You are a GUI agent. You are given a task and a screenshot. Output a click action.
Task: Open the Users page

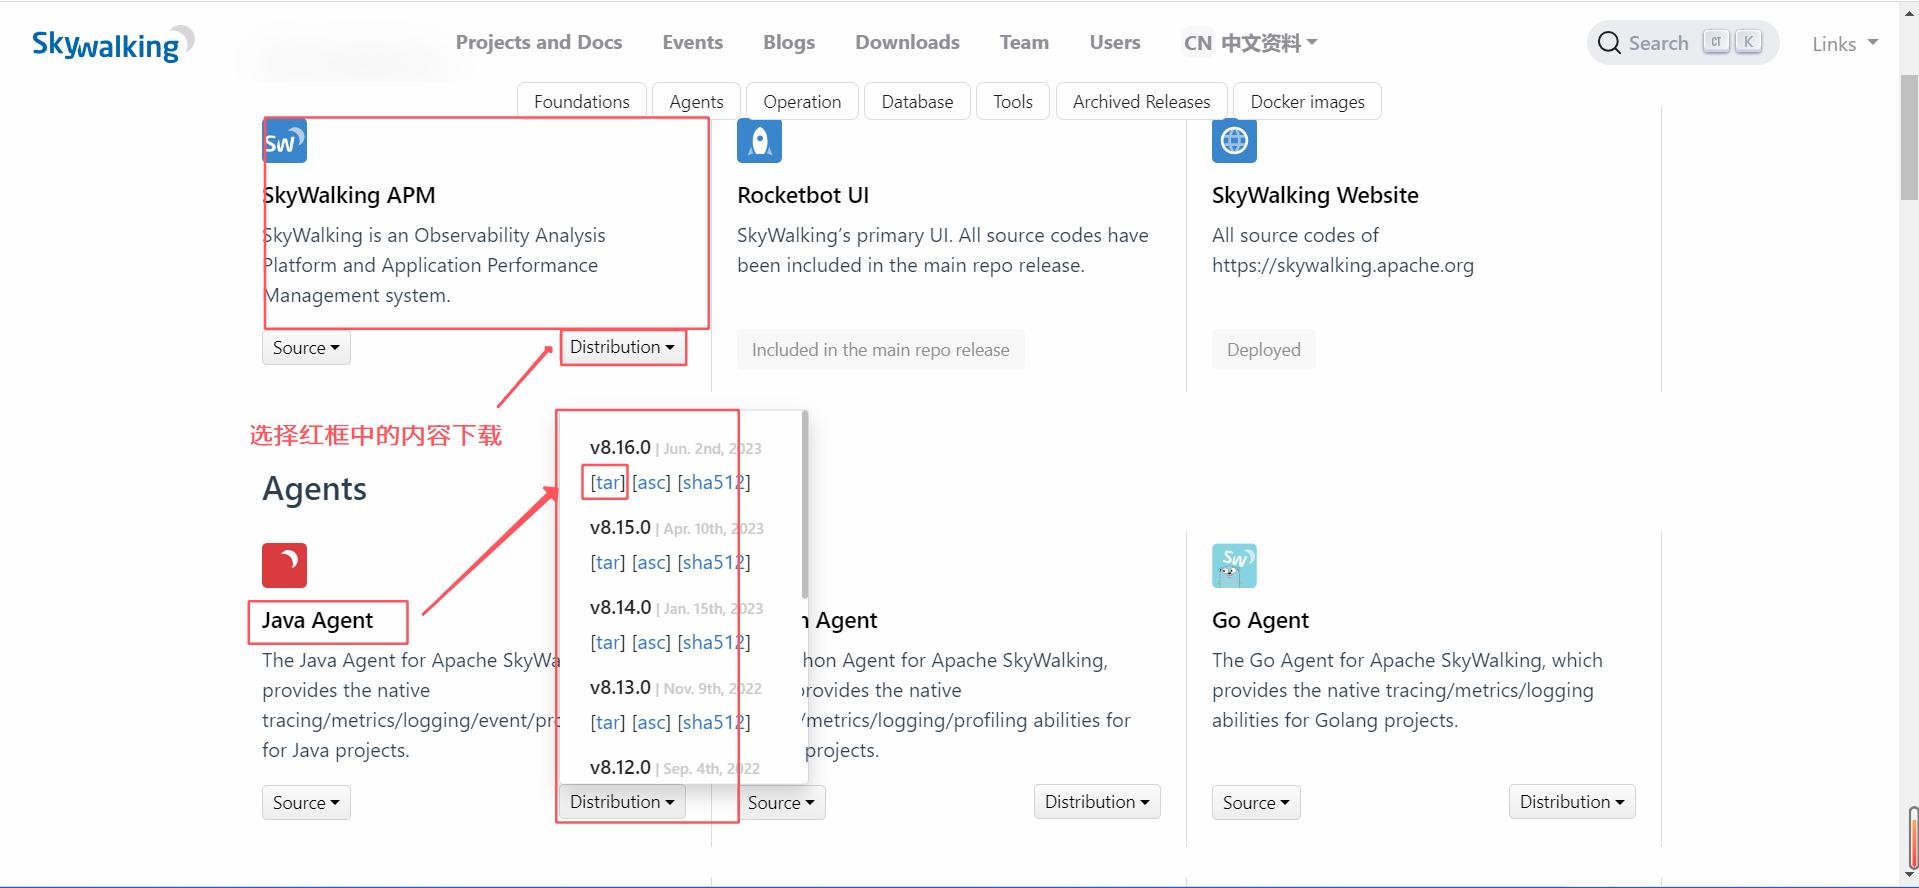(1115, 42)
